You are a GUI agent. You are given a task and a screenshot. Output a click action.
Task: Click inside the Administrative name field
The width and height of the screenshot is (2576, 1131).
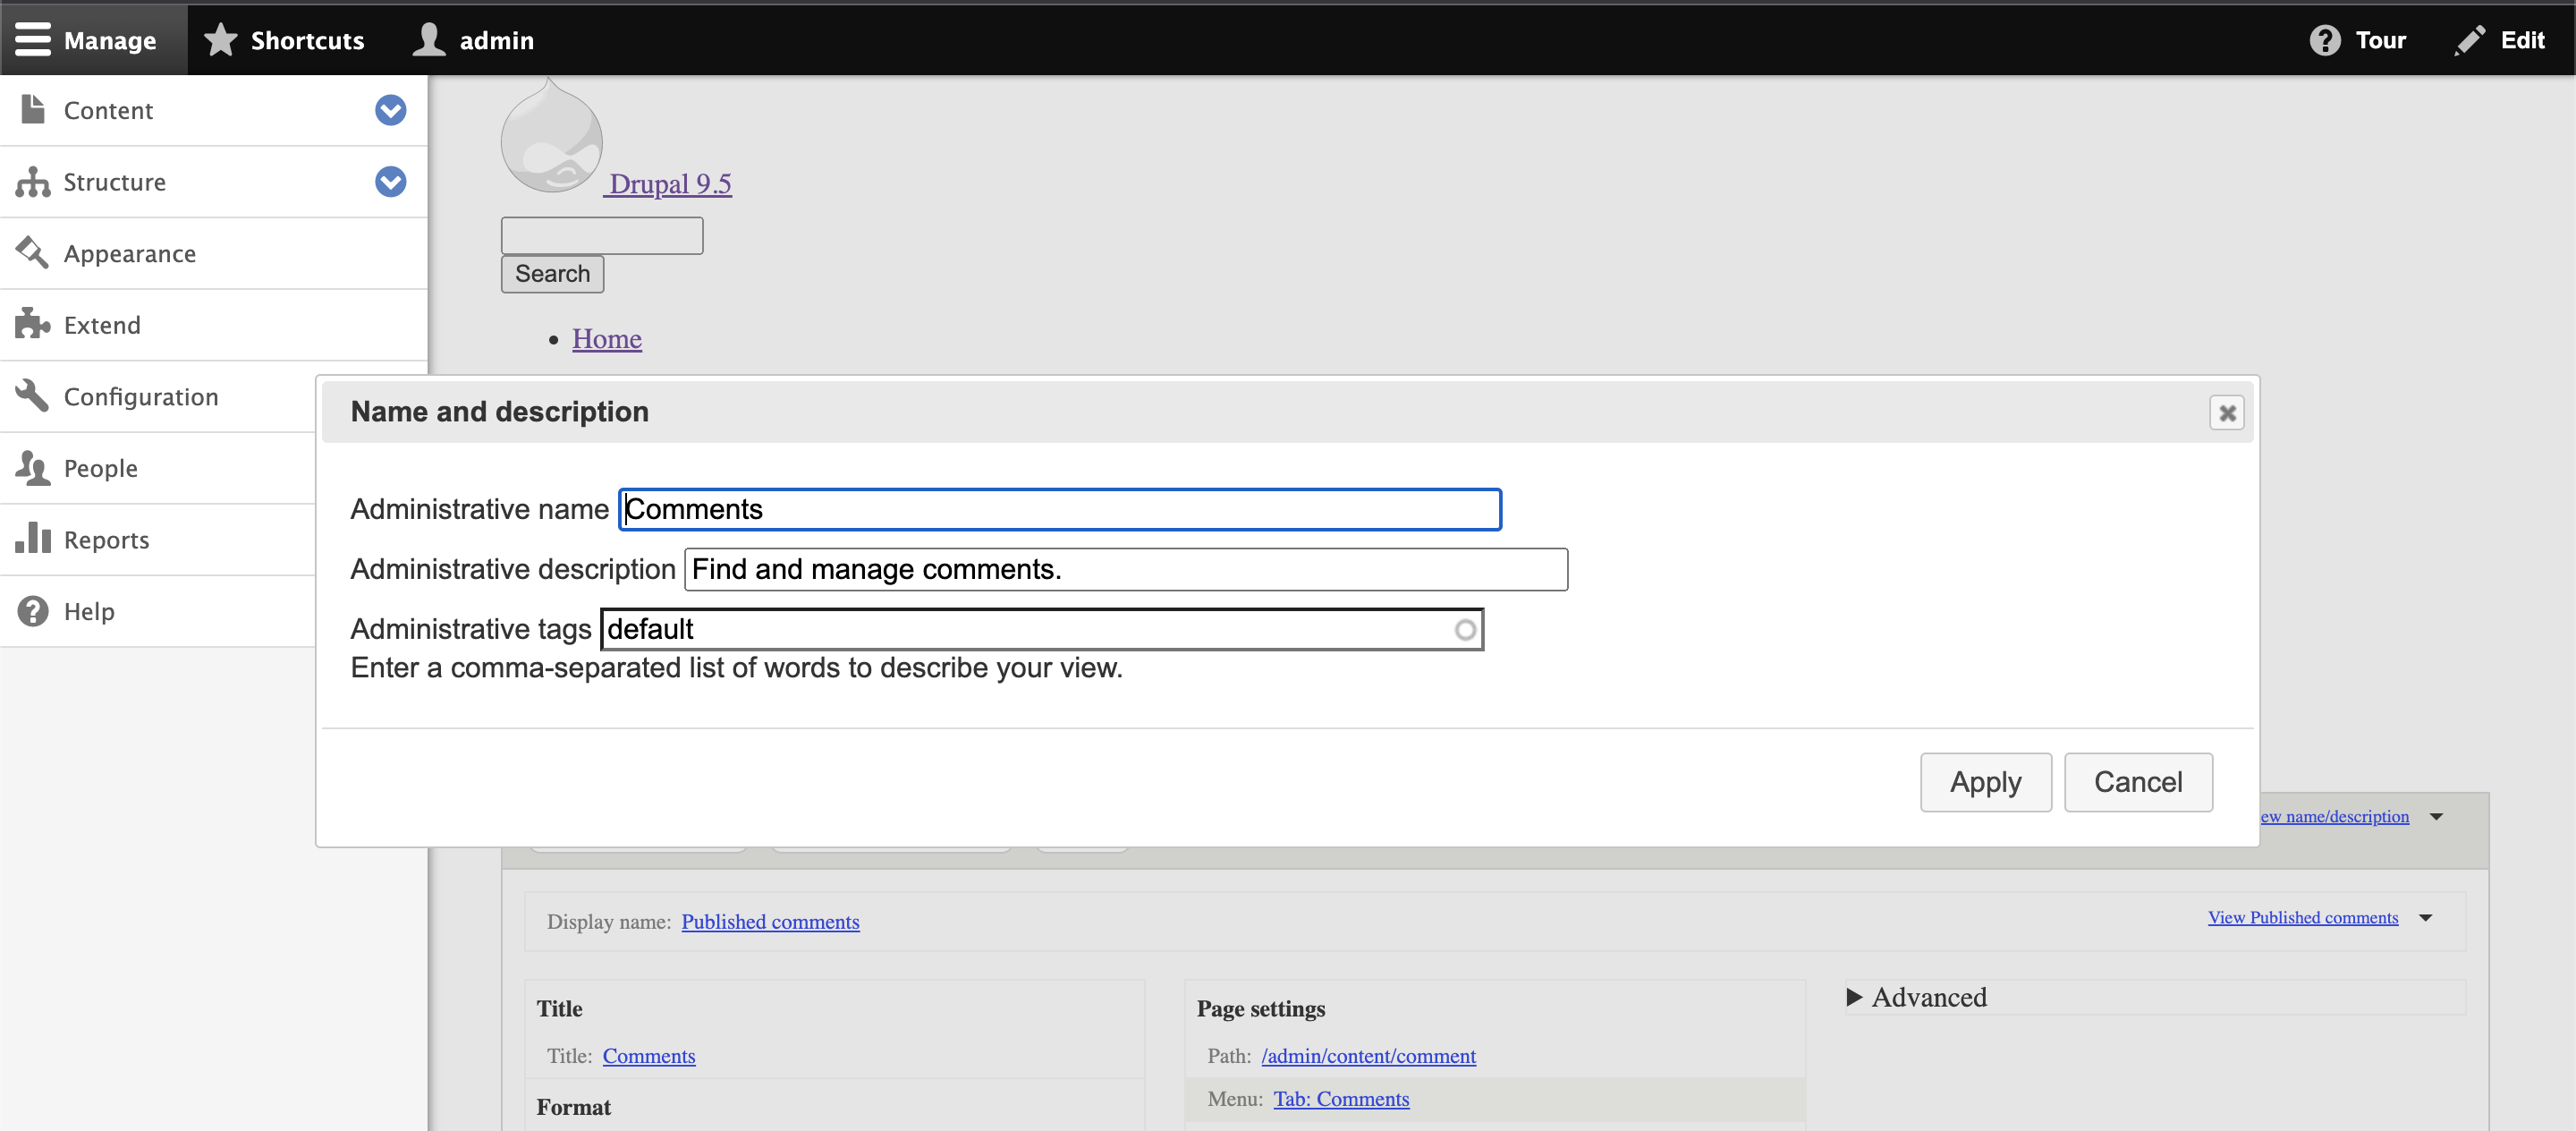pyautogui.click(x=1059, y=509)
